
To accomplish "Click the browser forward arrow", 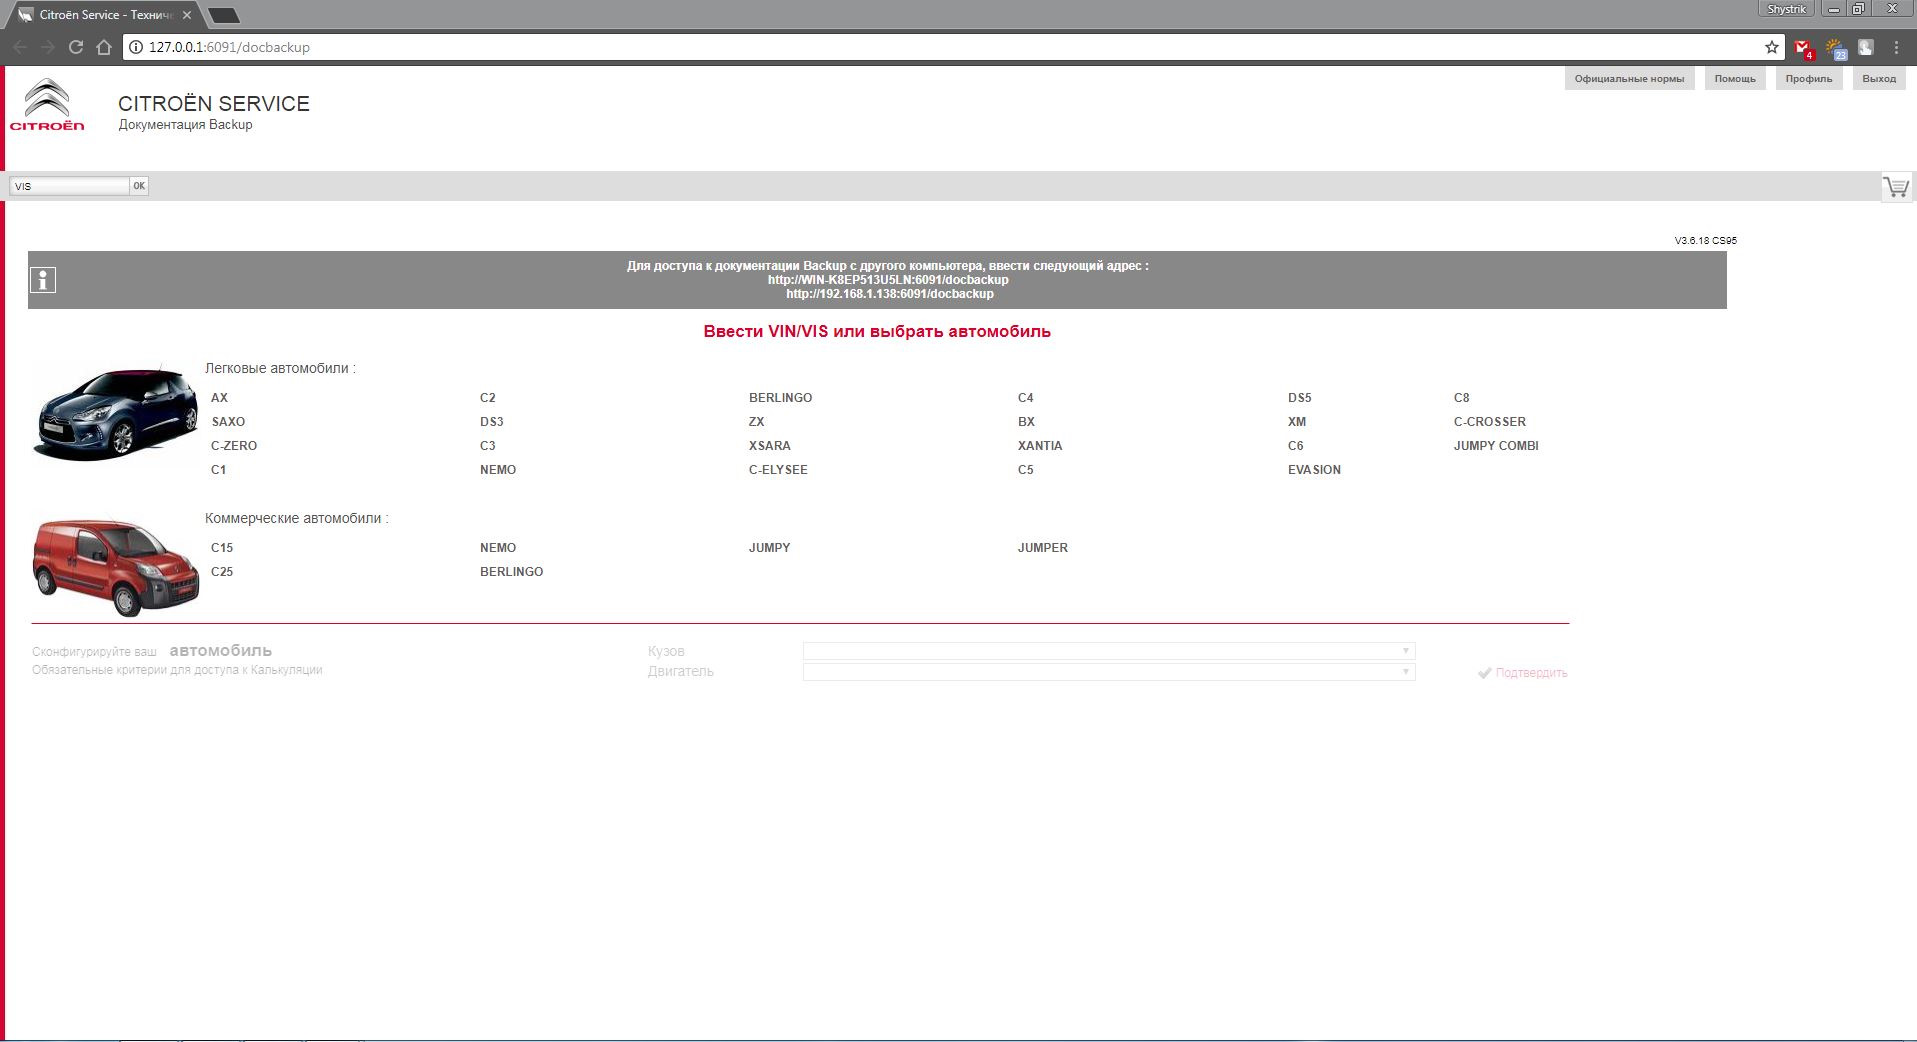I will pyautogui.click(x=48, y=47).
